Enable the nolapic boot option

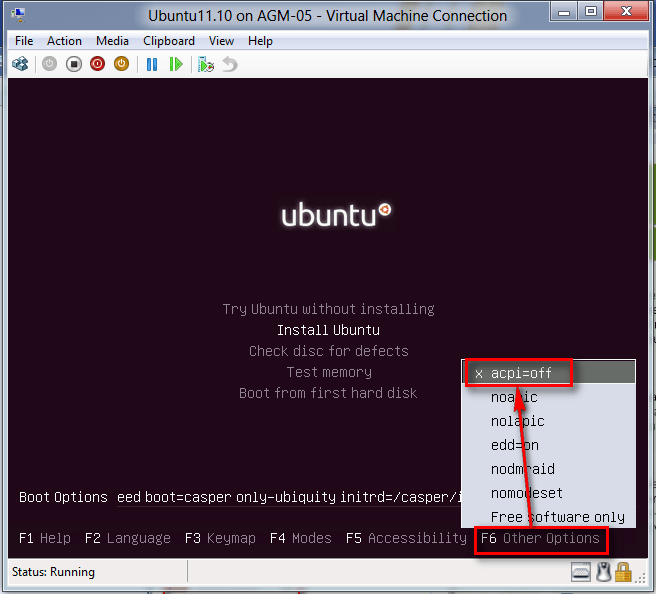[517, 421]
